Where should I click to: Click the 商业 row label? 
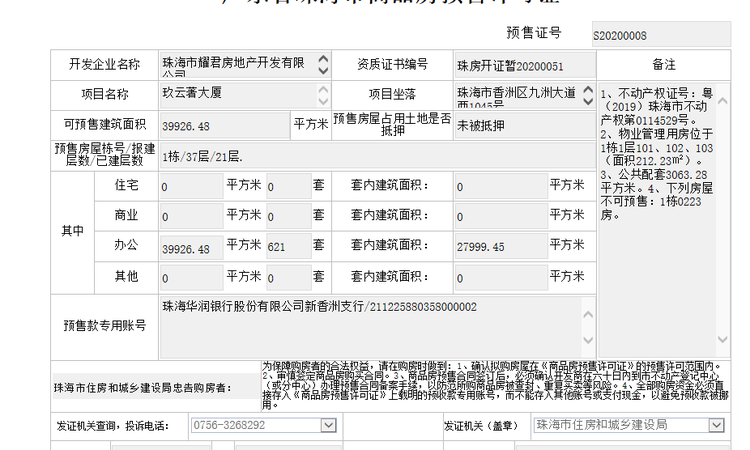click(126, 215)
